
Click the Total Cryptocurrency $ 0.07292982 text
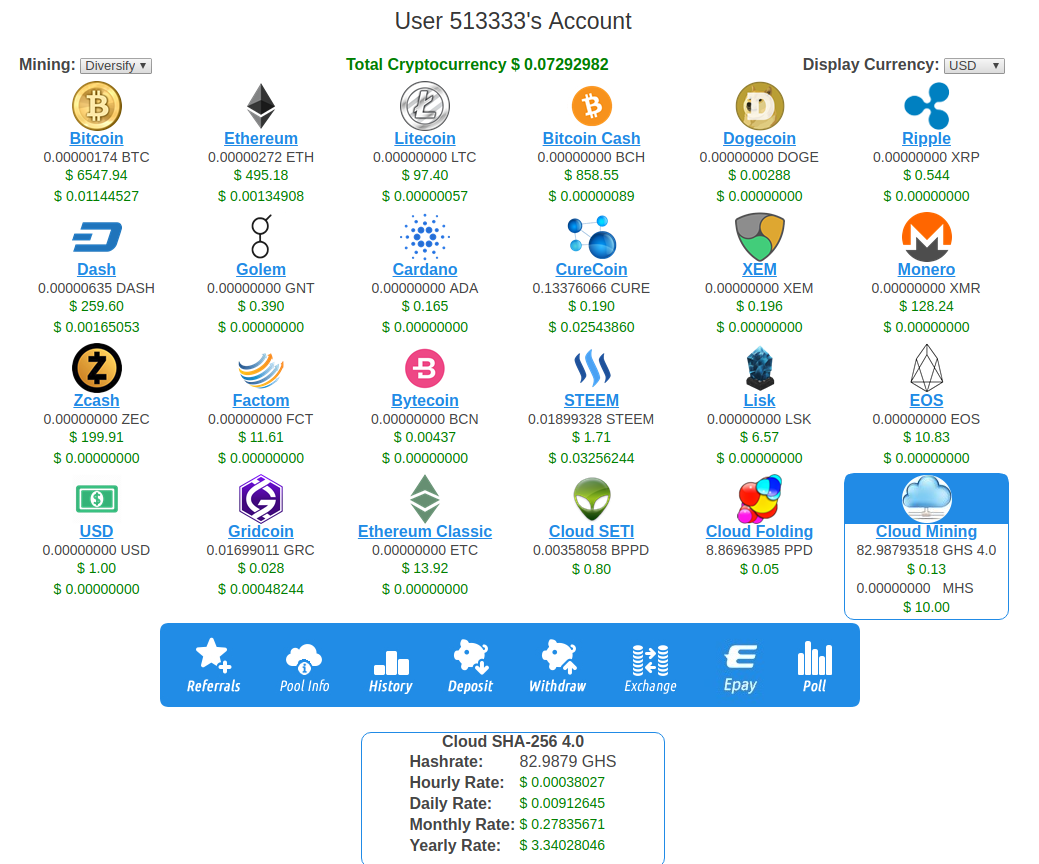tap(477, 65)
